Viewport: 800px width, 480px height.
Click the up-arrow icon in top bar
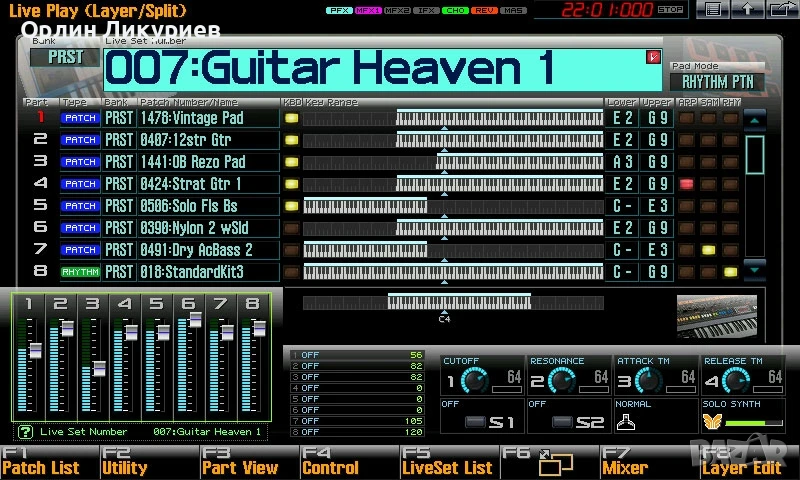(747, 9)
